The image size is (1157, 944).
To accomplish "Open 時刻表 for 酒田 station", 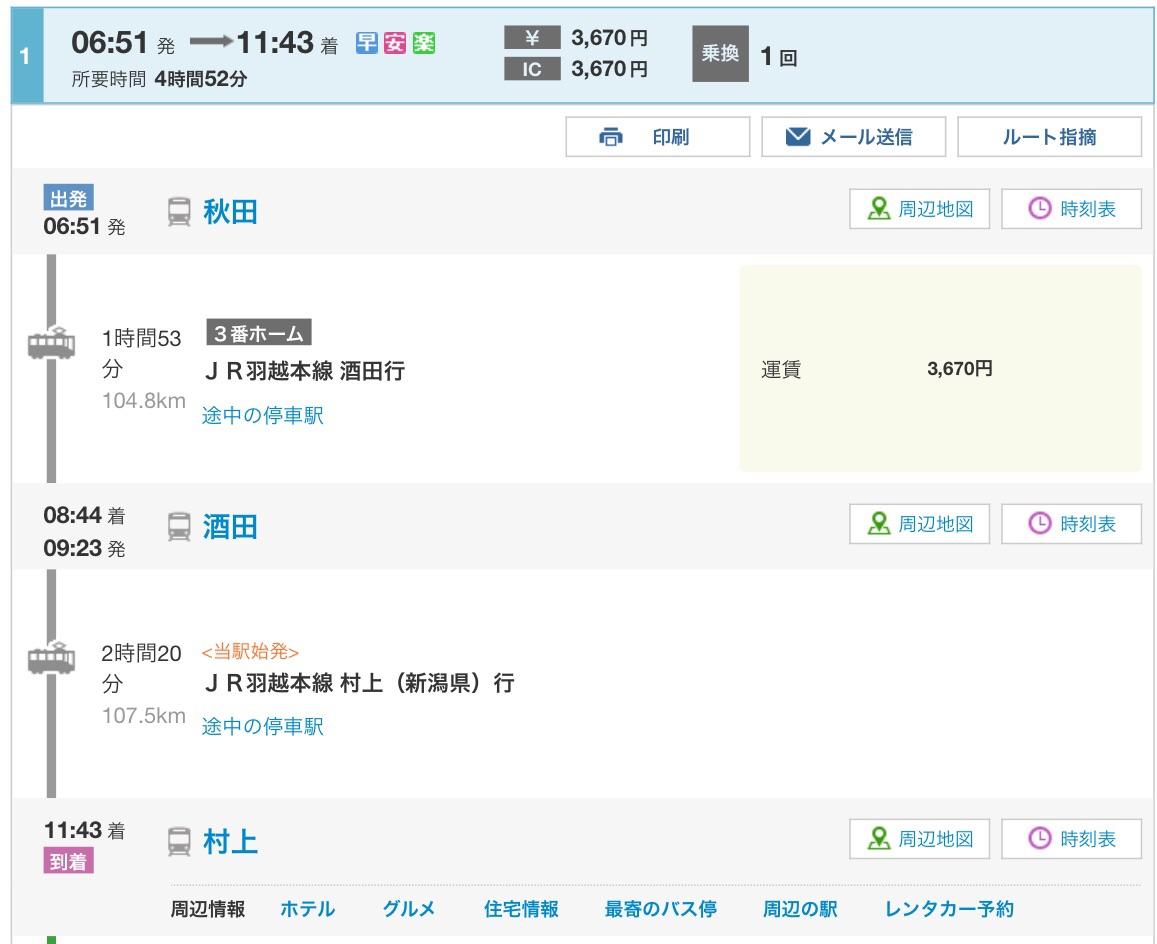I will (1071, 524).
